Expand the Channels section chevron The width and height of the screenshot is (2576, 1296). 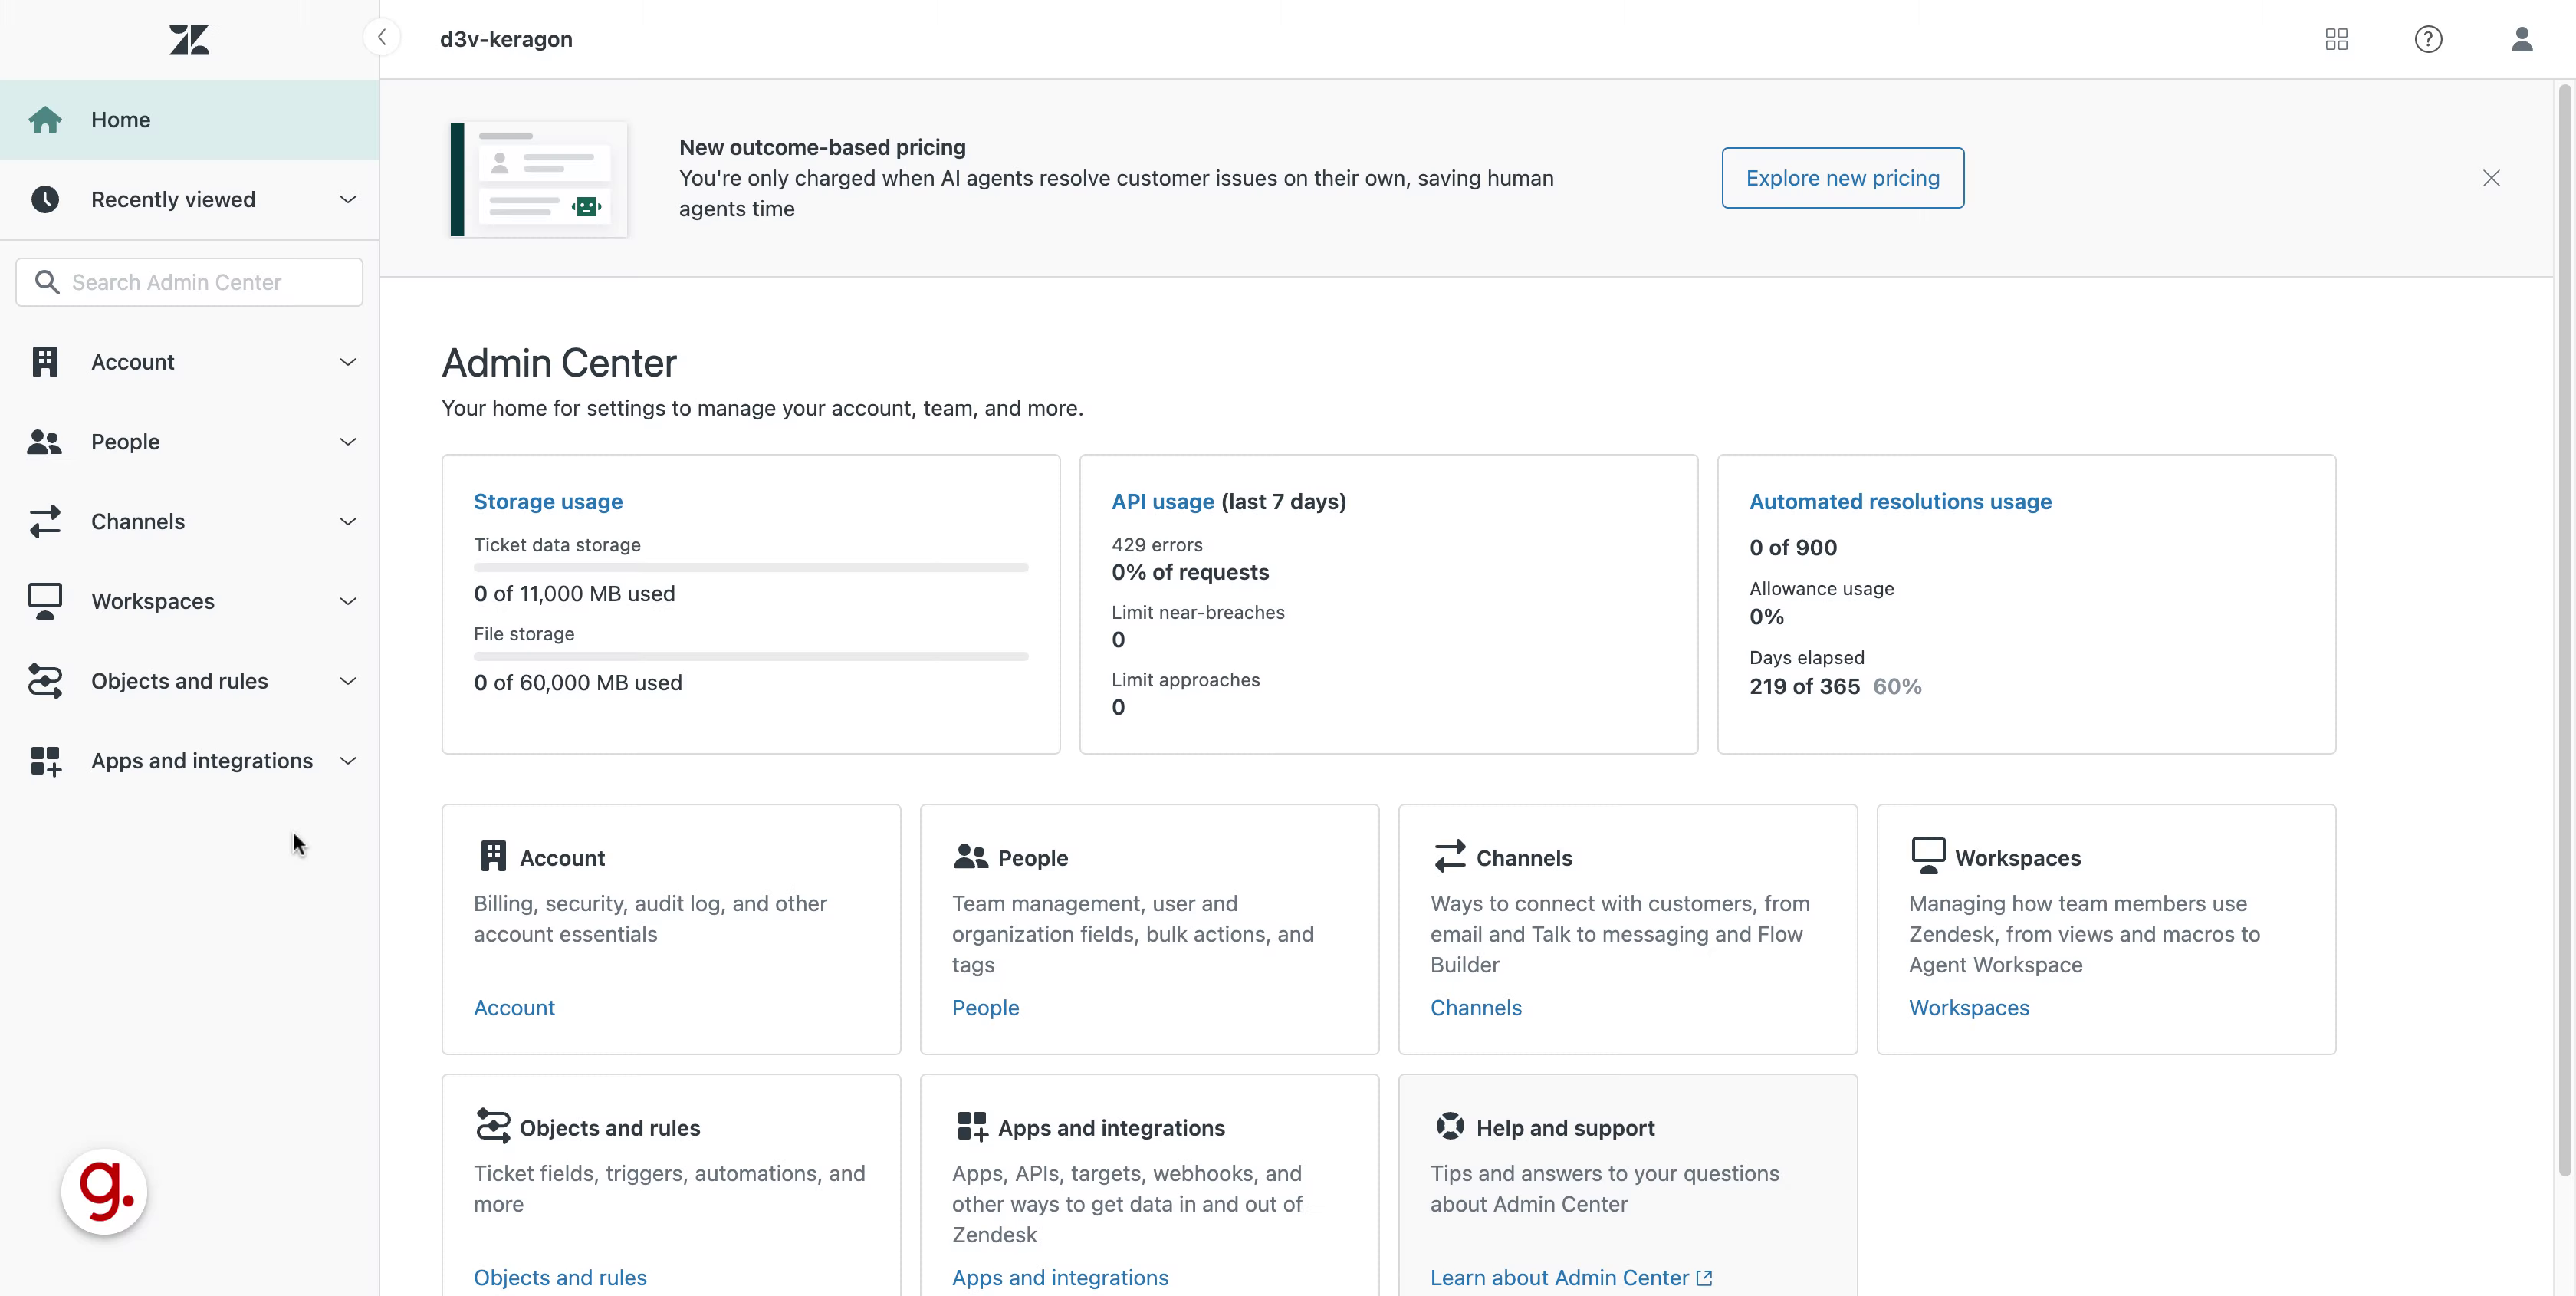347,521
